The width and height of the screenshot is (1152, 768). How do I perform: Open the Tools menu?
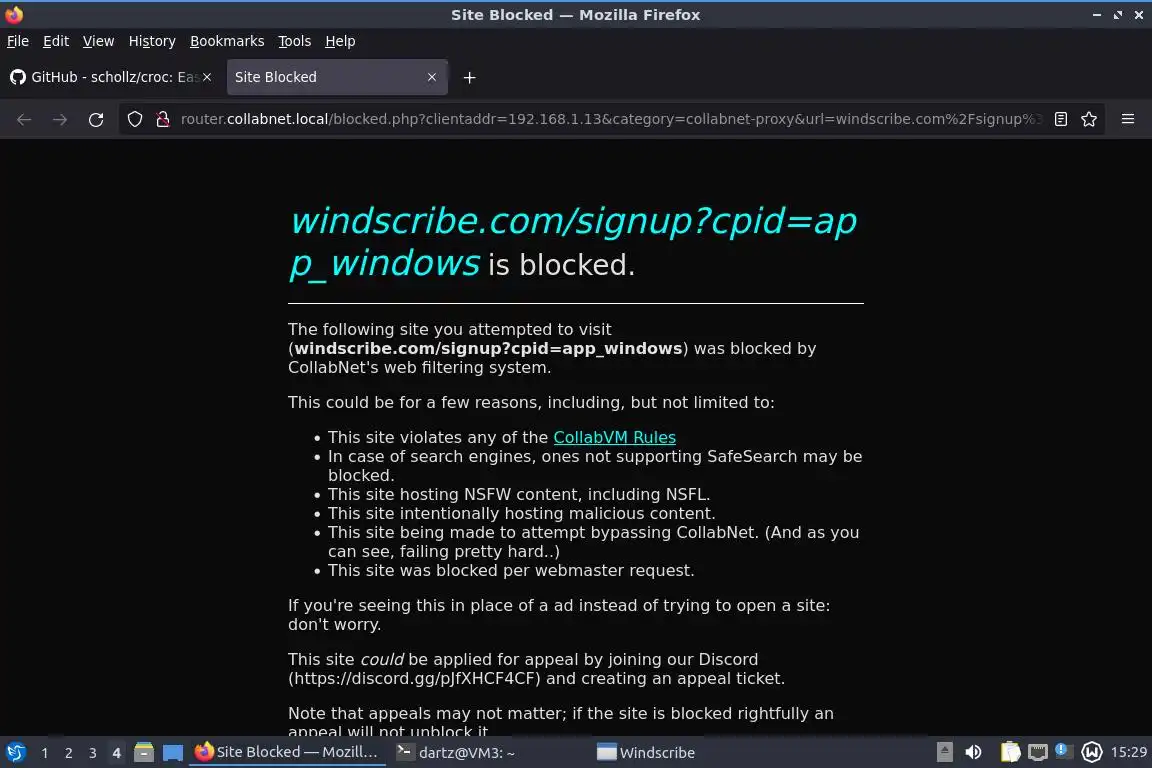295,41
